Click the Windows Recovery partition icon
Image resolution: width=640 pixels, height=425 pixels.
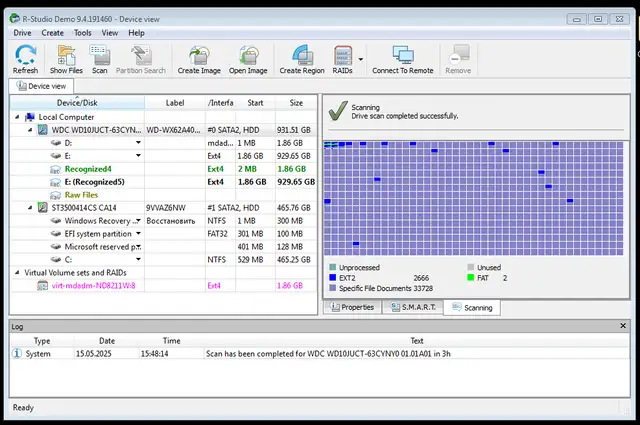(56, 221)
